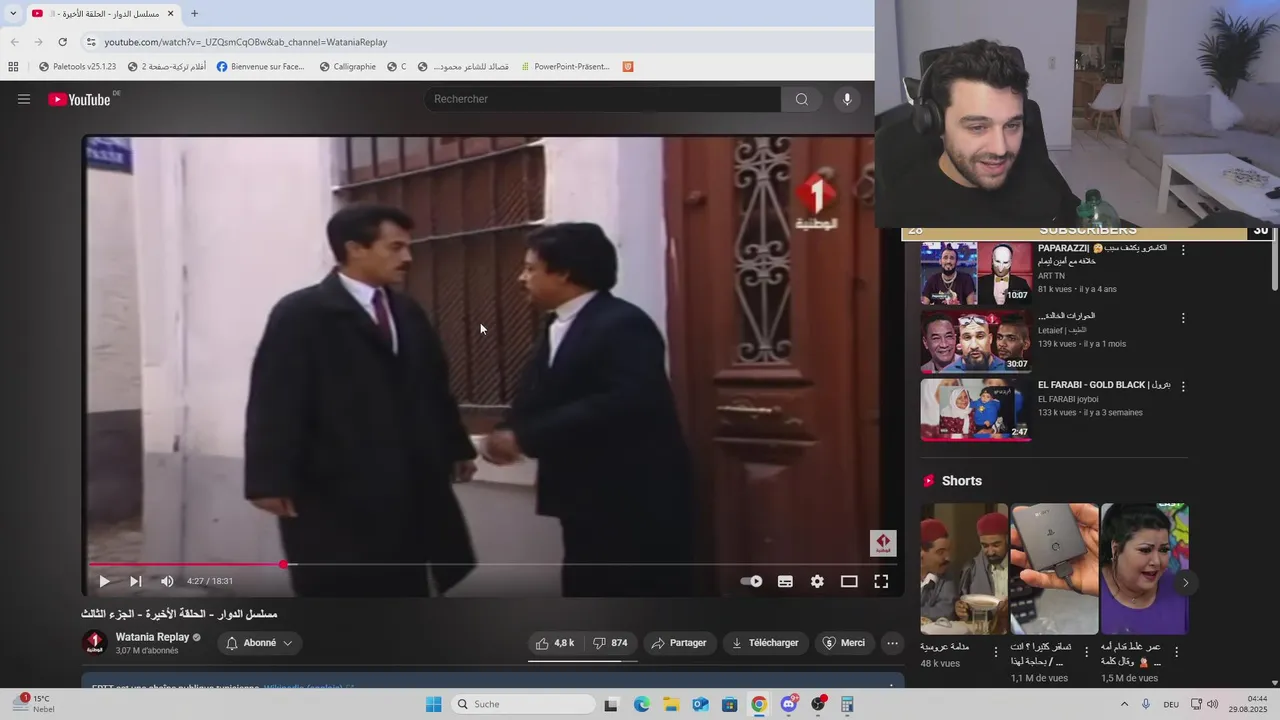Screen dimensions: 1280x720
Task: Open the 1,1 M de vues Short
Action: 1054,569
